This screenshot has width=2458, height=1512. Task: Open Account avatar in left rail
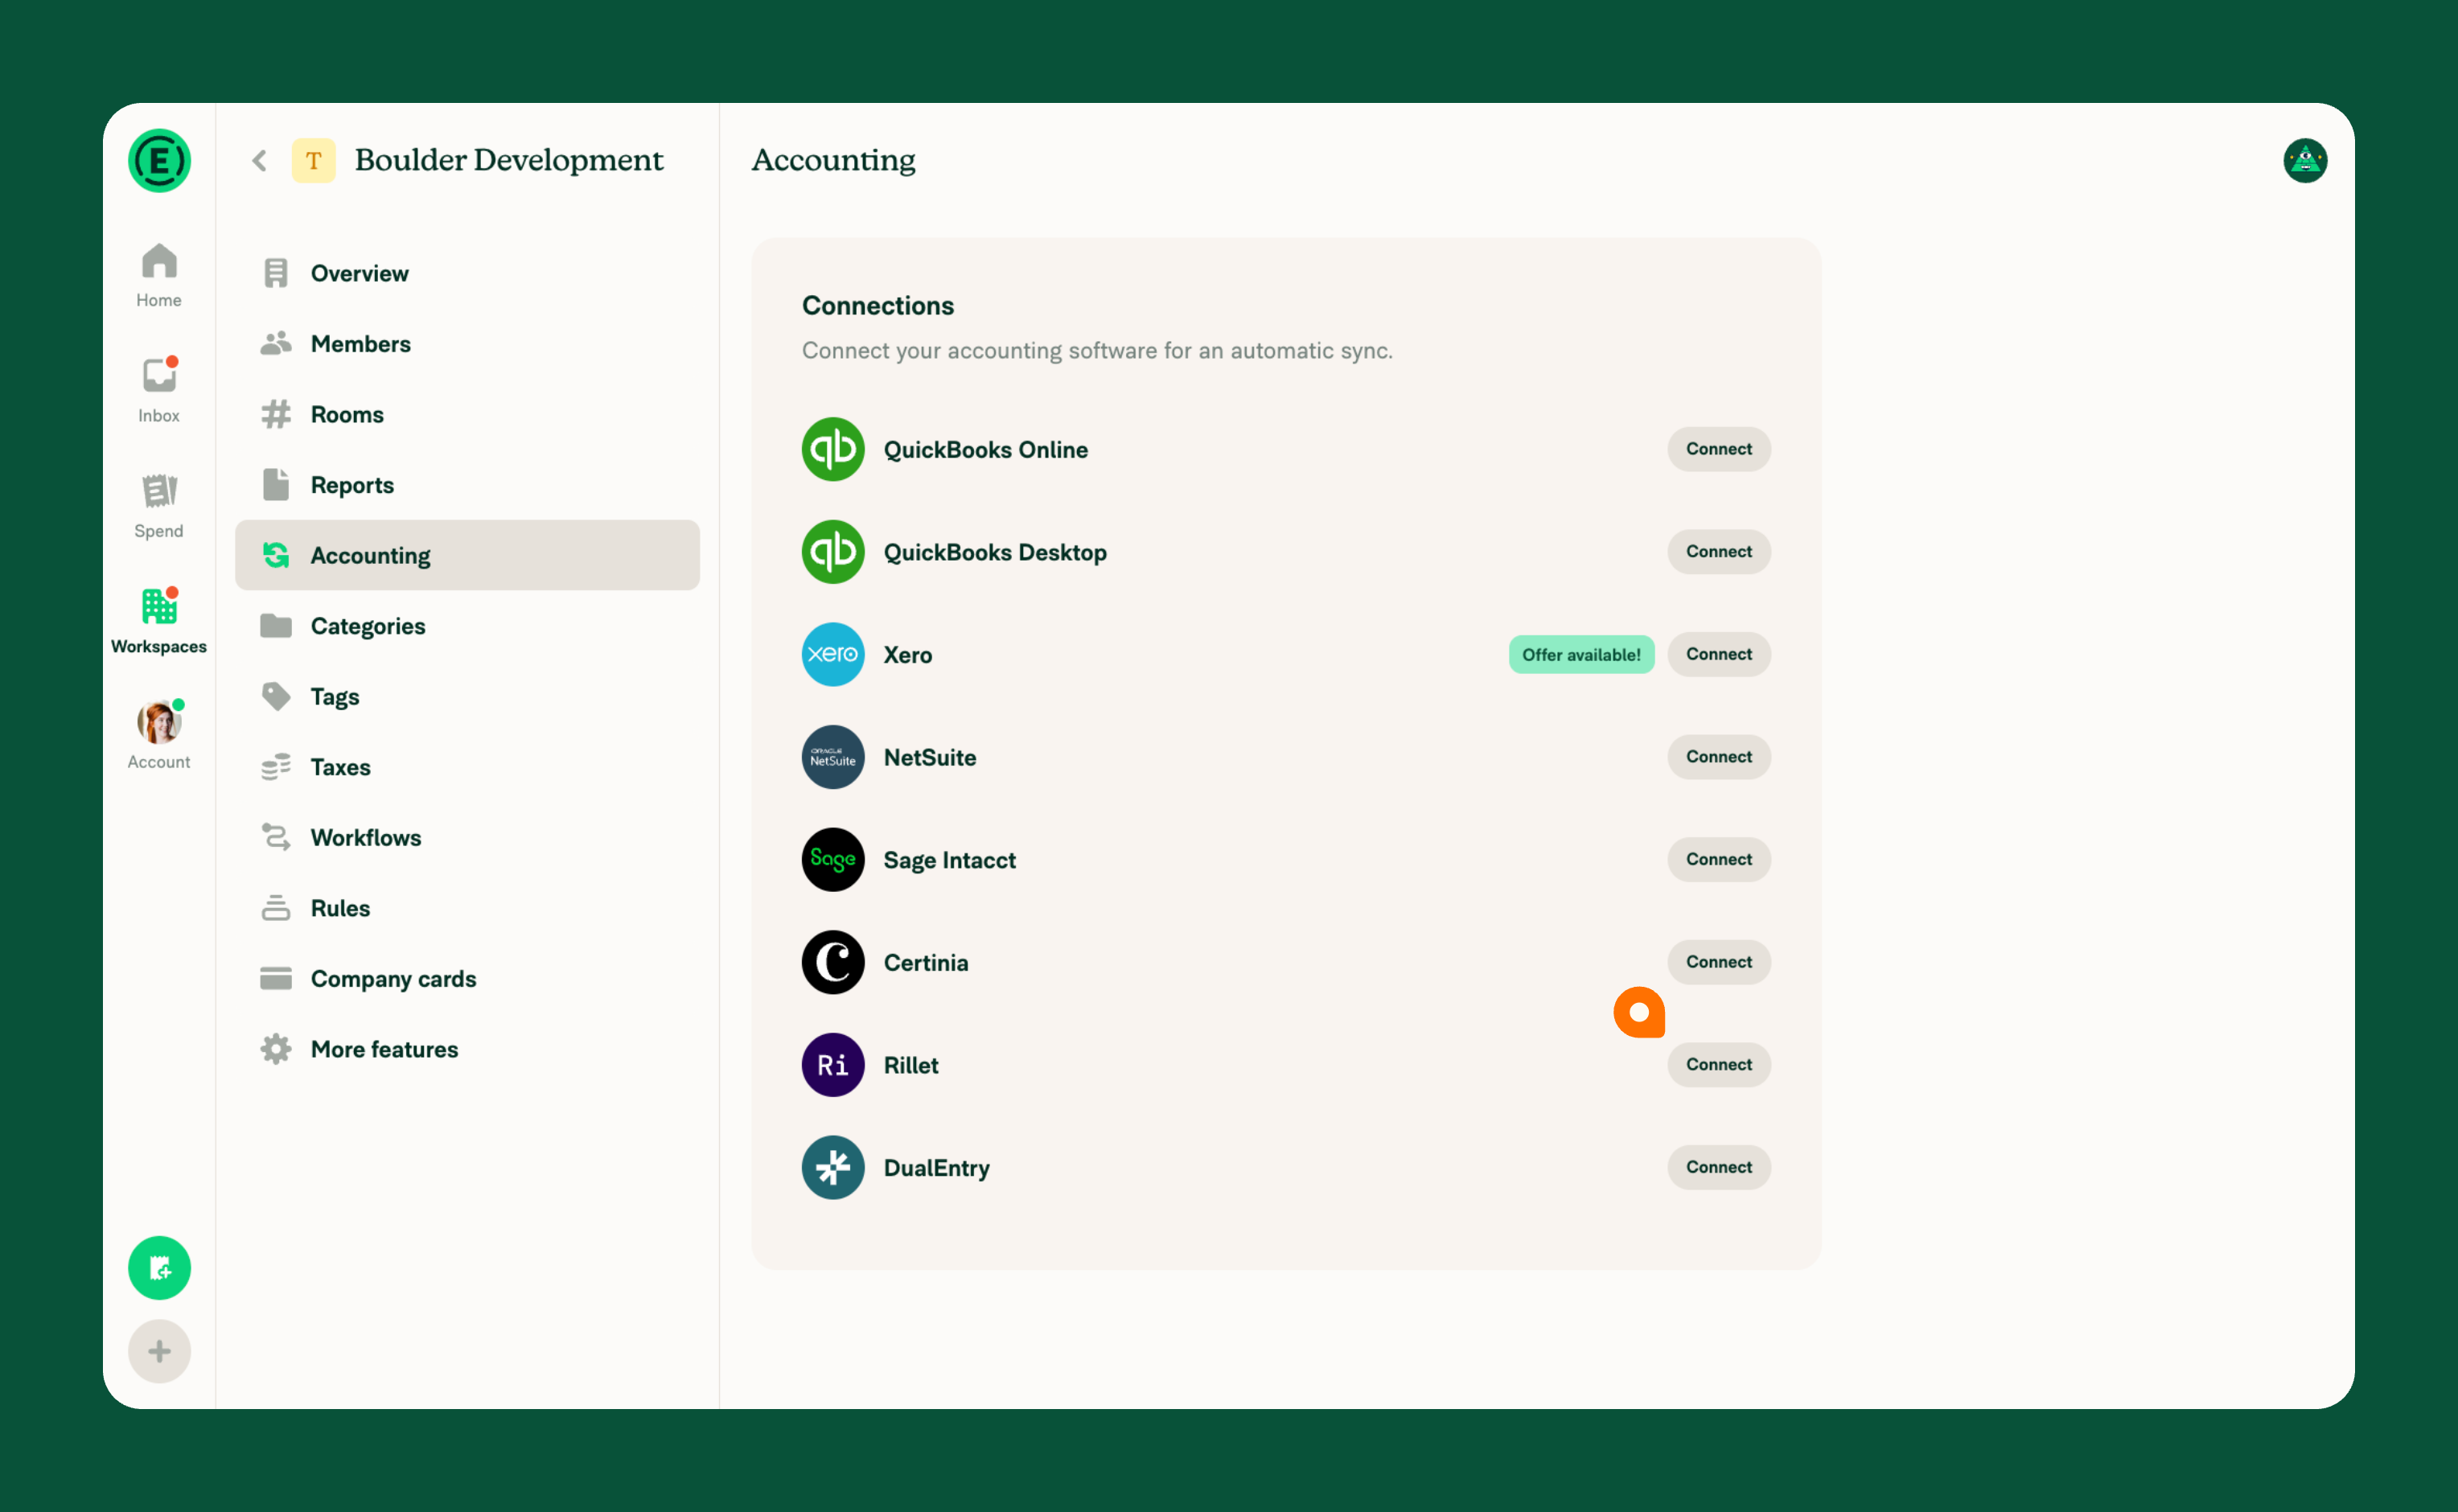(x=159, y=722)
